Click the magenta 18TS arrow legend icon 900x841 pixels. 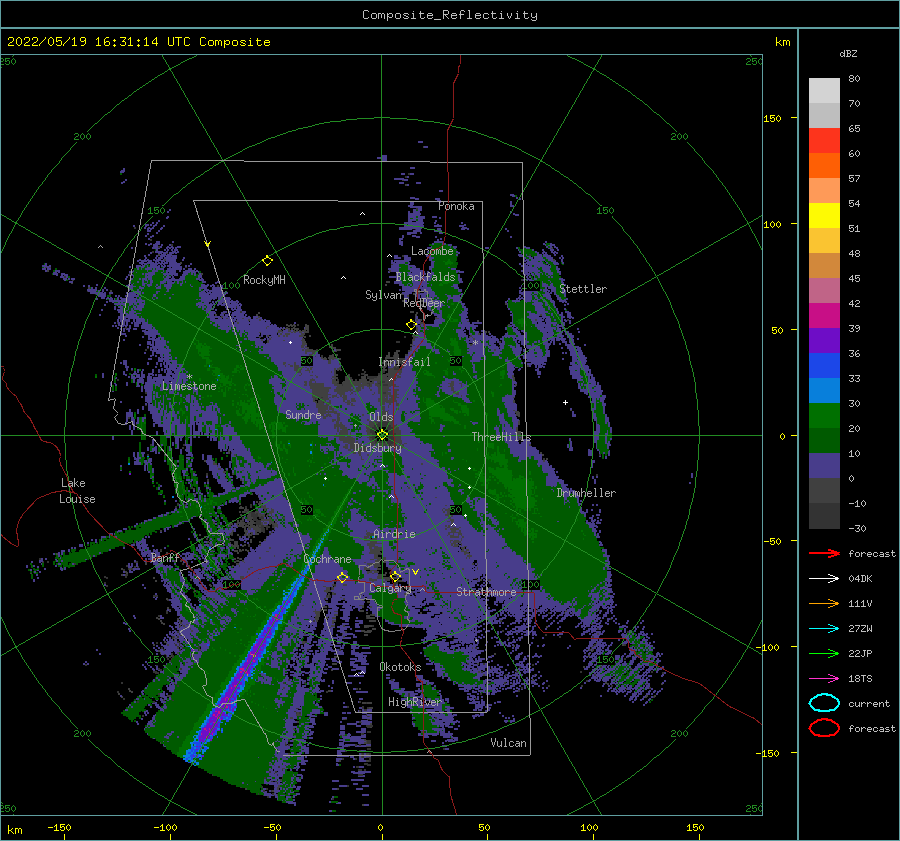[x=824, y=679]
